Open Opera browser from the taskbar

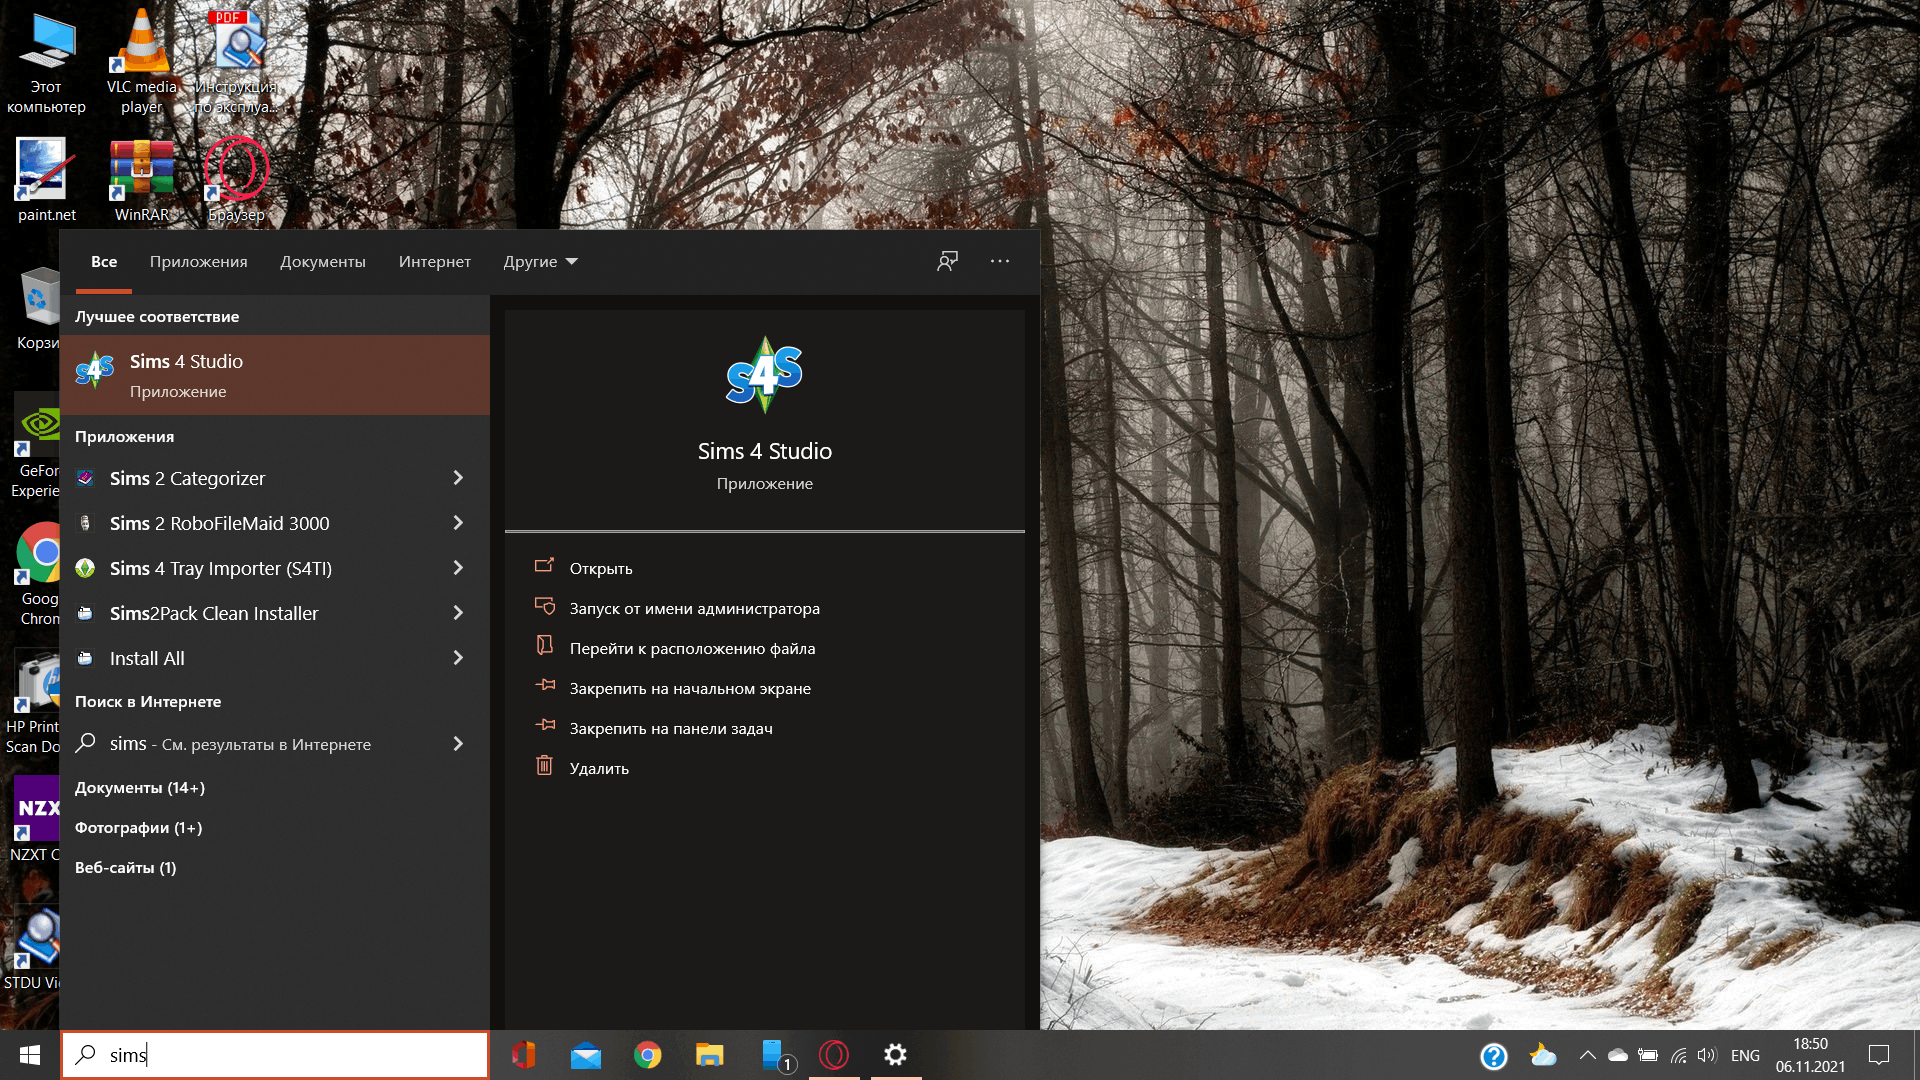pos(834,1055)
